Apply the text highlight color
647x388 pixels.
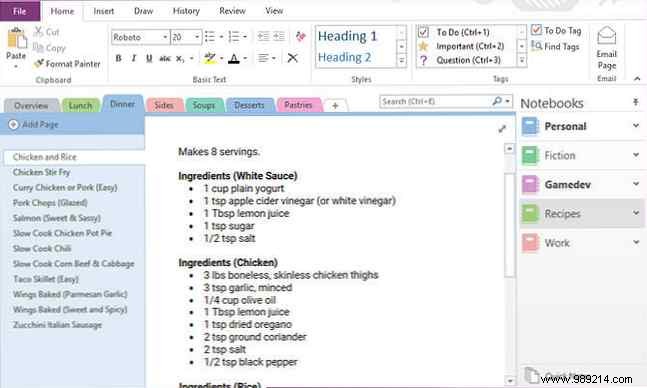click(x=210, y=58)
